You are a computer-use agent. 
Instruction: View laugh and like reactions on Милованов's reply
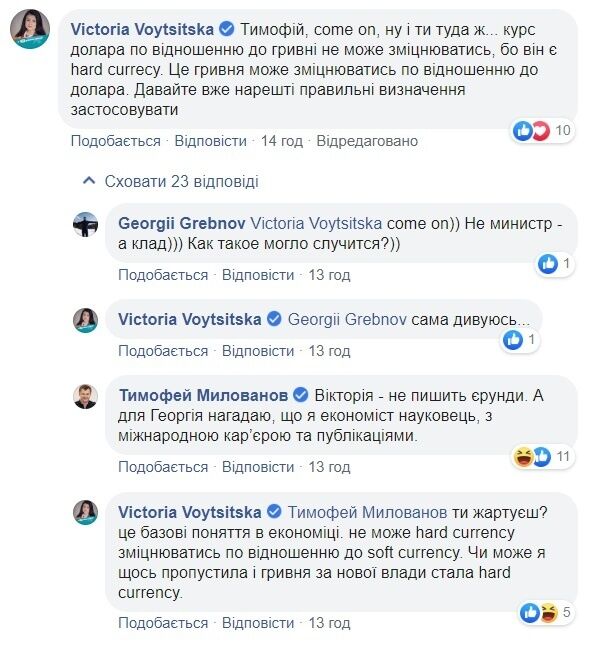point(534,456)
